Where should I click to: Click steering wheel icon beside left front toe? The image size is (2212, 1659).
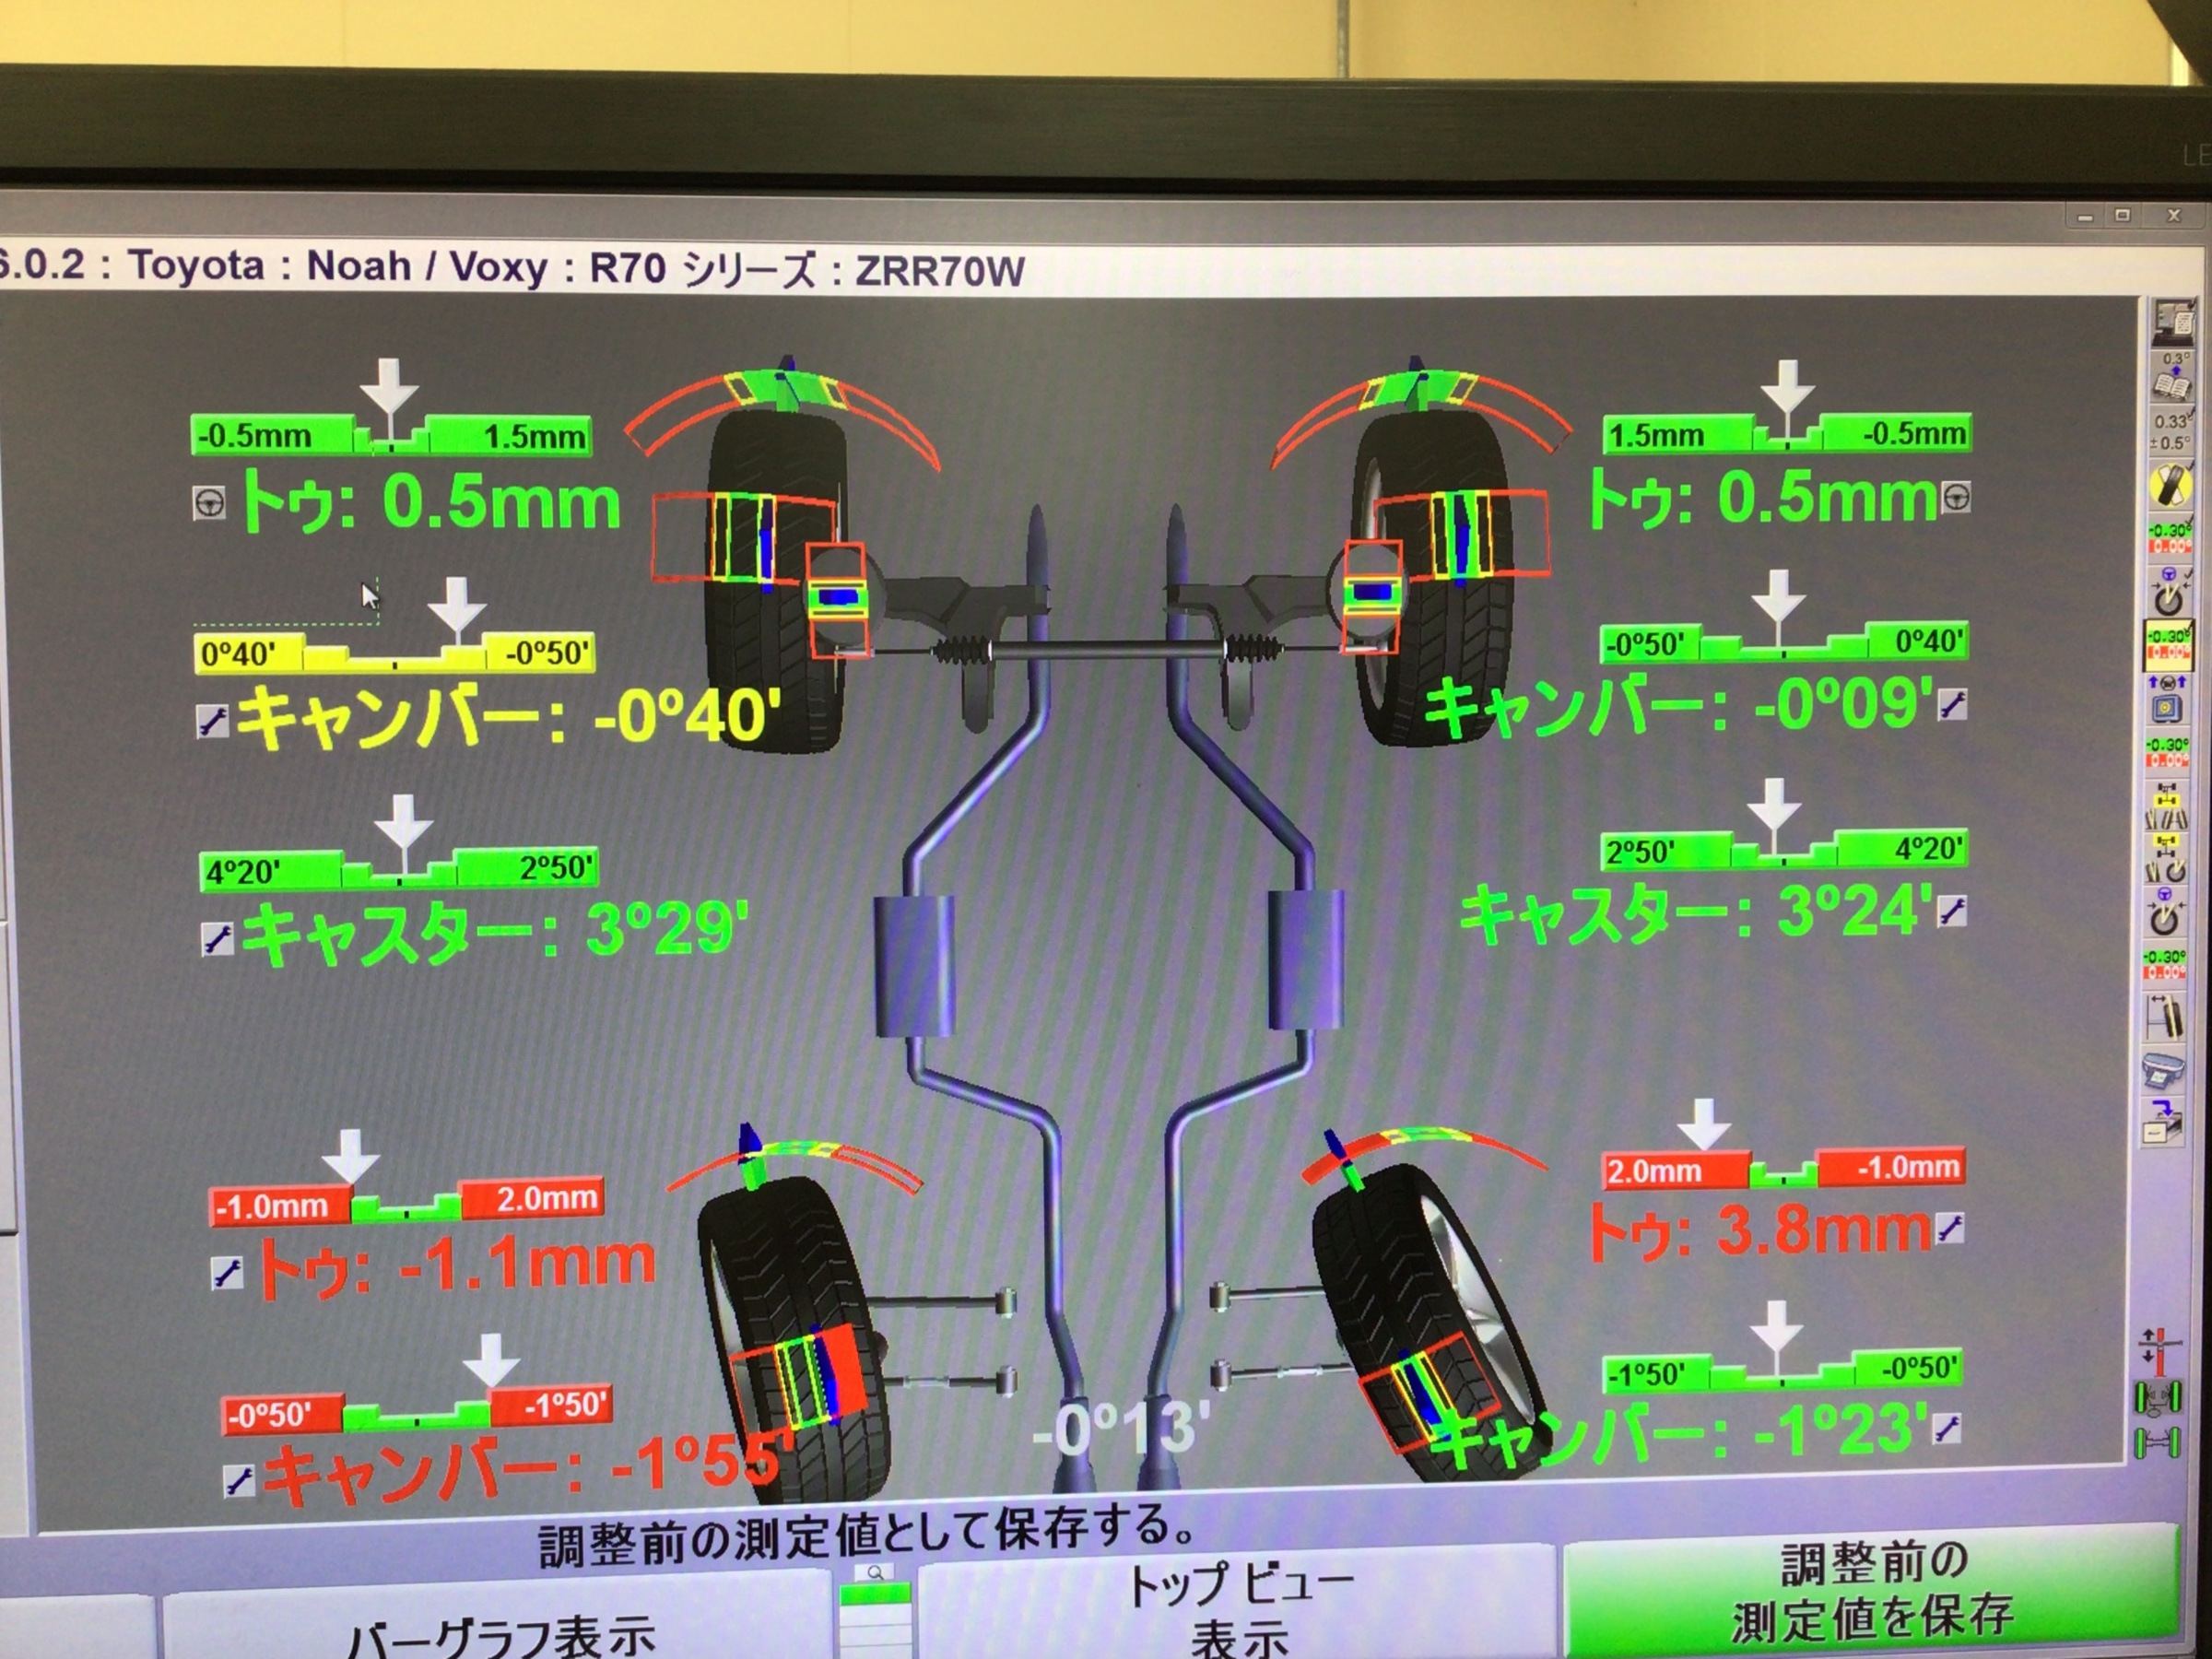[209, 503]
